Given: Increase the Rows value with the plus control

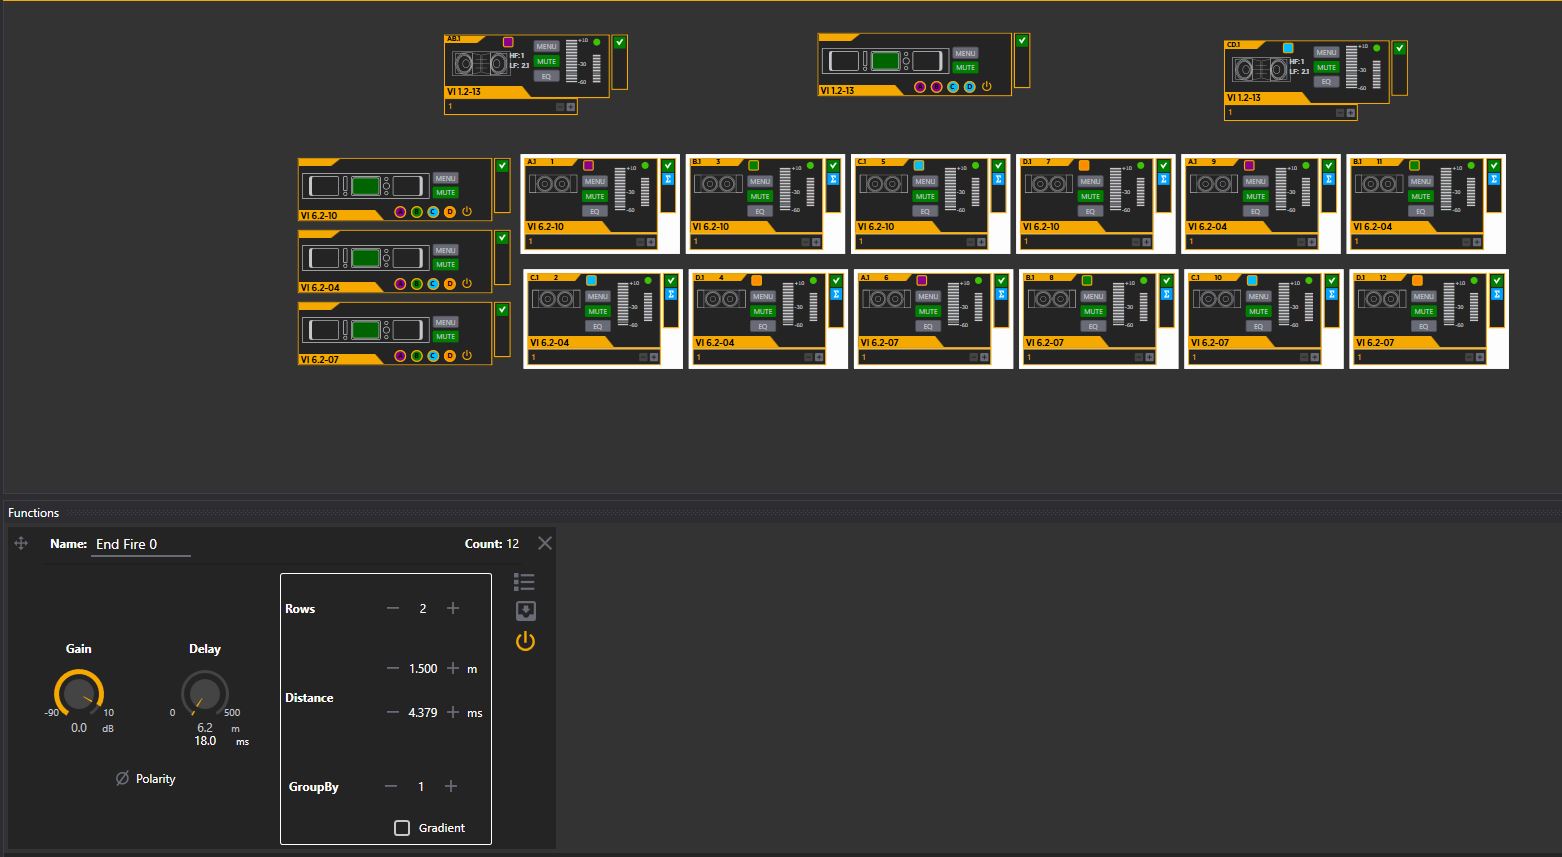Looking at the screenshot, I should [452, 607].
